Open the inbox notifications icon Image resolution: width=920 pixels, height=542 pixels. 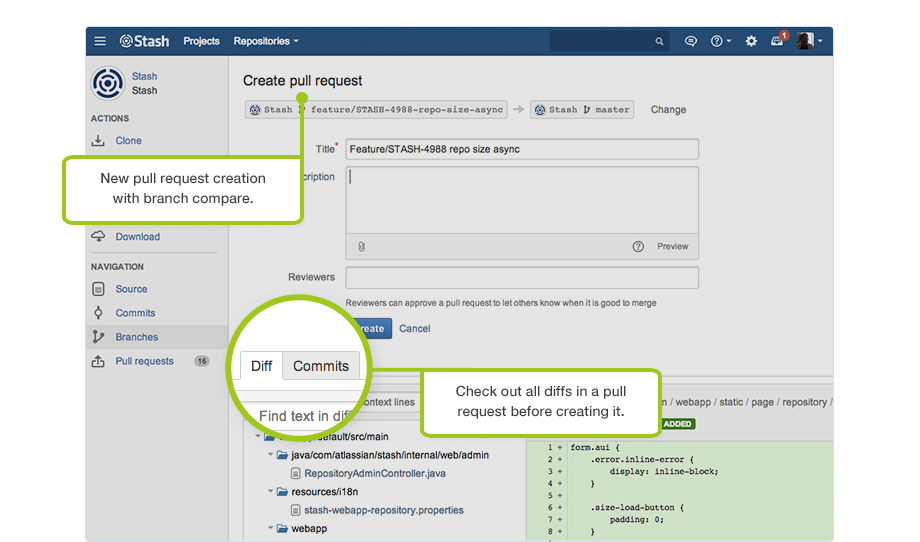777,40
